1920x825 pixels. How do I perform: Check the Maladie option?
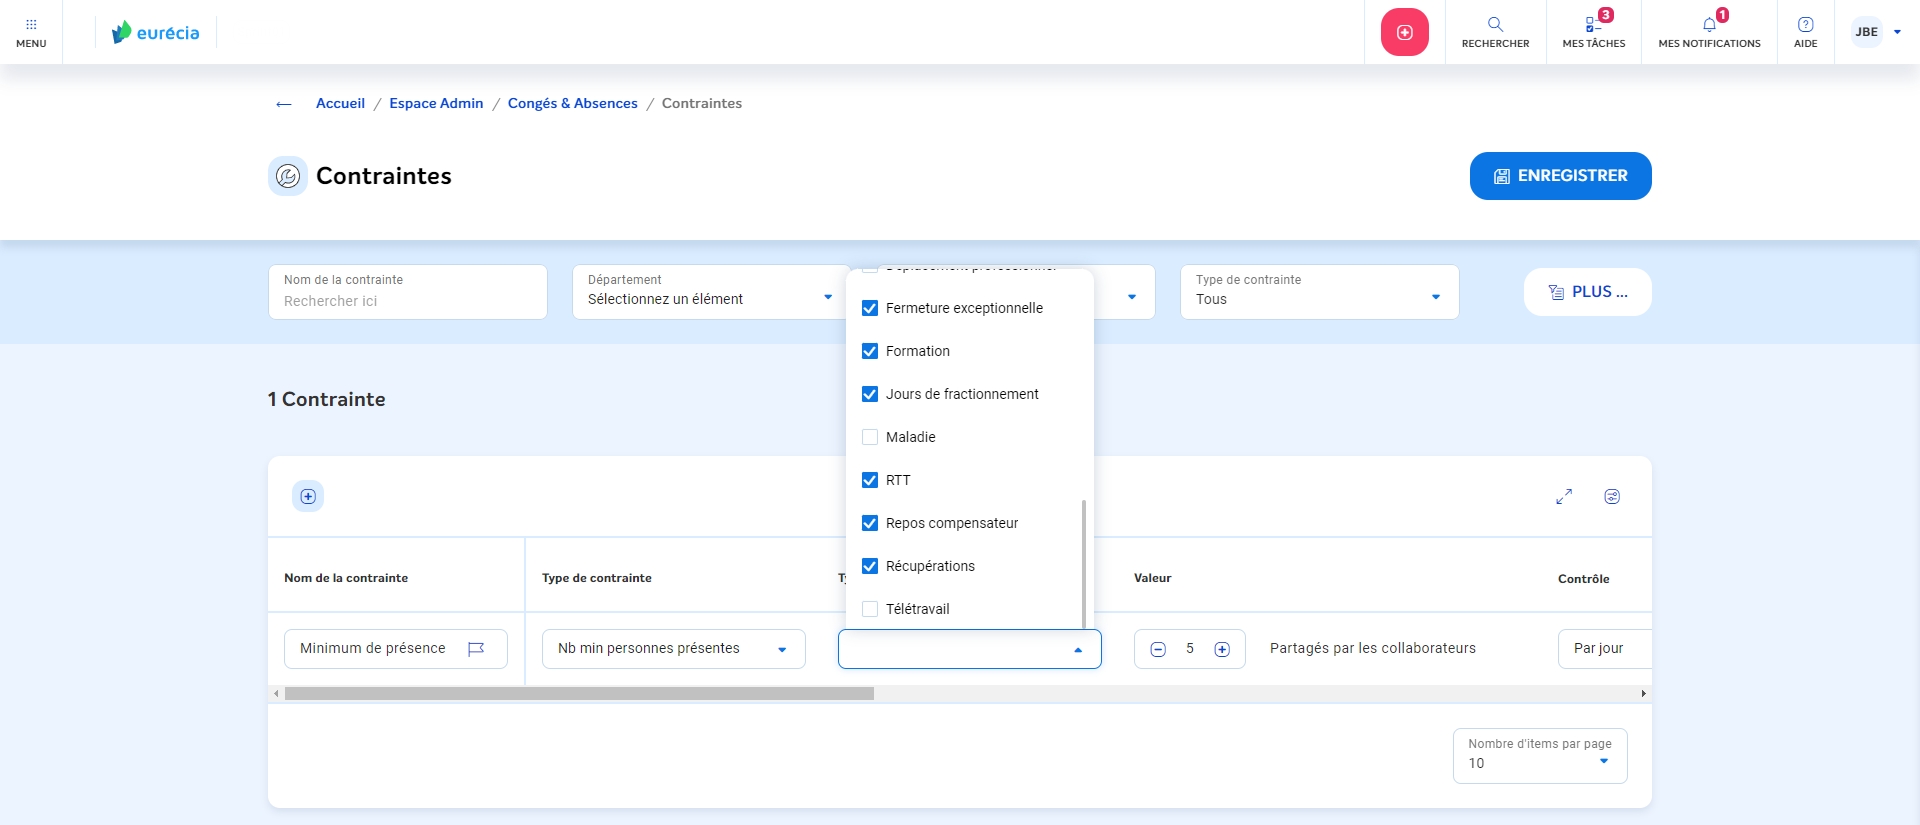click(870, 437)
